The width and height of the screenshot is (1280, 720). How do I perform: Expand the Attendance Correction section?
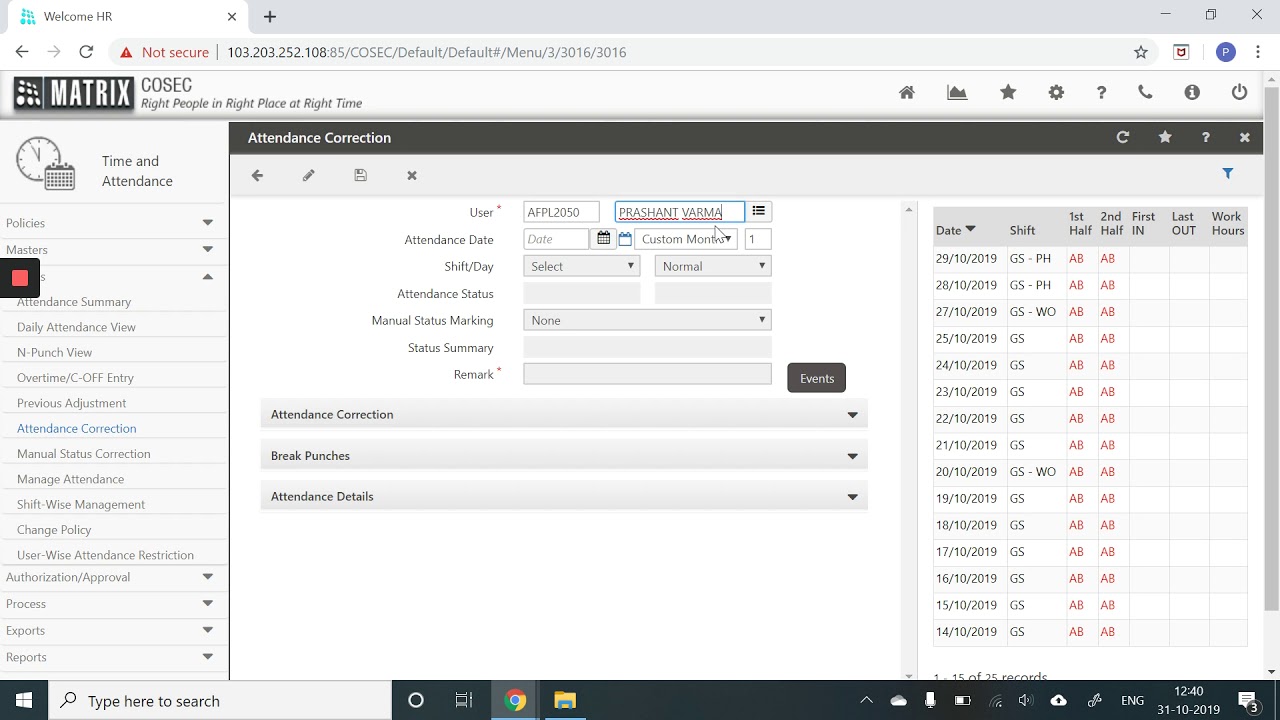(x=564, y=414)
